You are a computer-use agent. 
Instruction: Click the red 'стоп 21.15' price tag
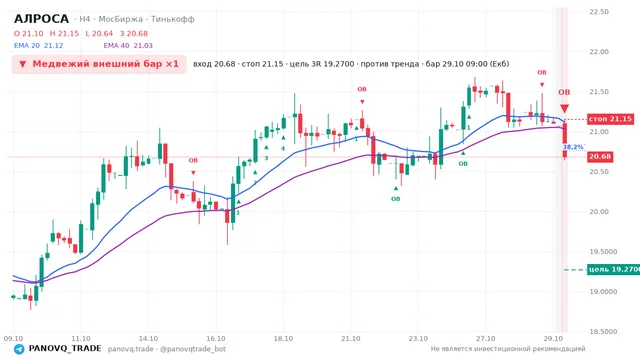610,119
